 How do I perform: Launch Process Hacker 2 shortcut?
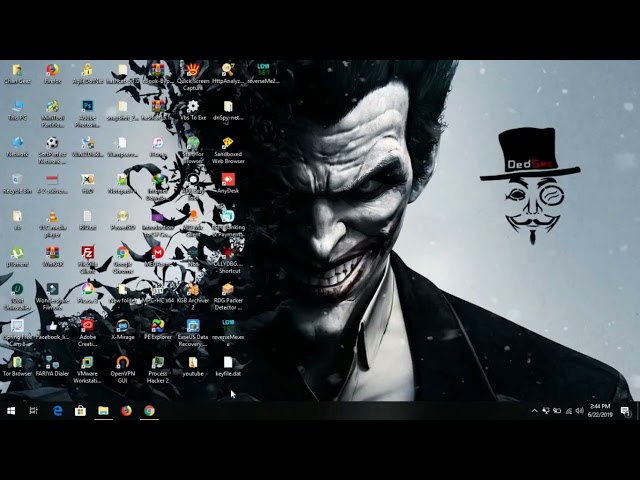[158, 370]
